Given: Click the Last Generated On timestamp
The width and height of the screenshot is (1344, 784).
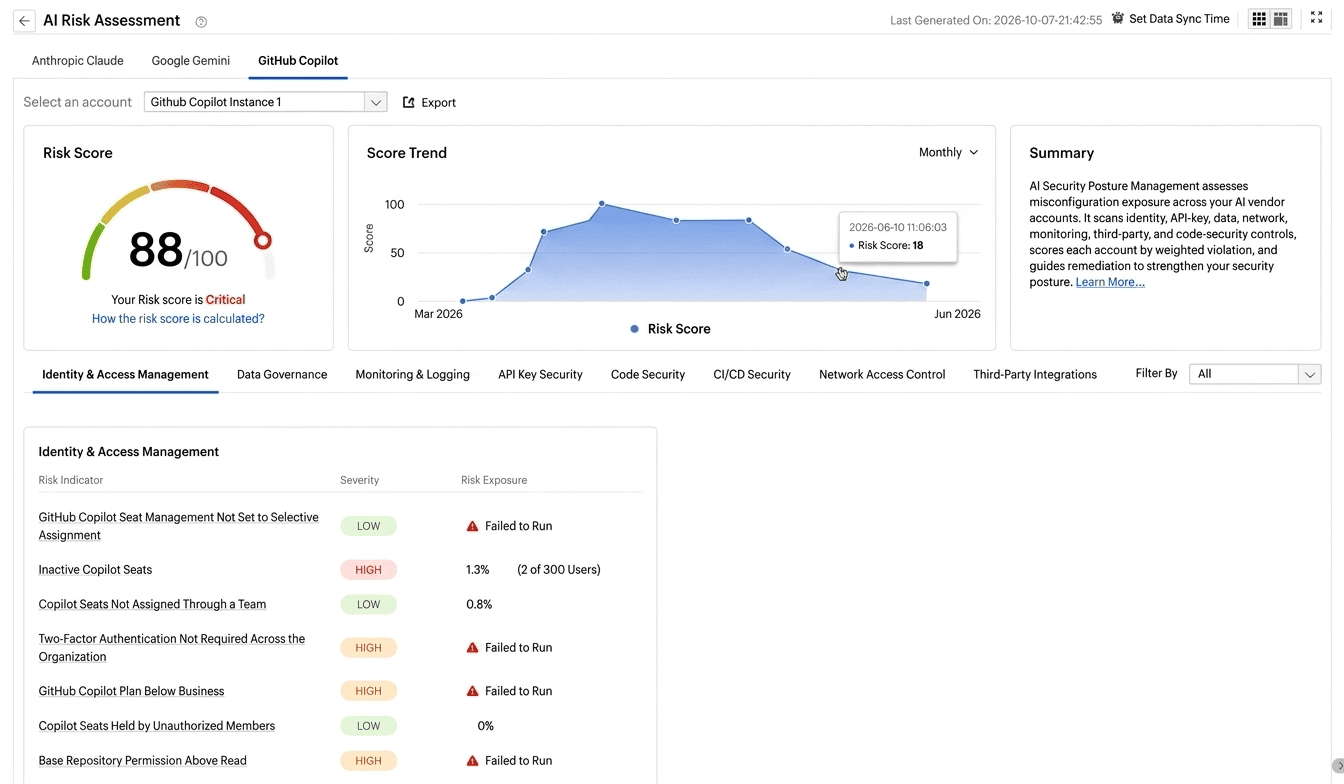Looking at the screenshot, I should [x=996, y=20].
